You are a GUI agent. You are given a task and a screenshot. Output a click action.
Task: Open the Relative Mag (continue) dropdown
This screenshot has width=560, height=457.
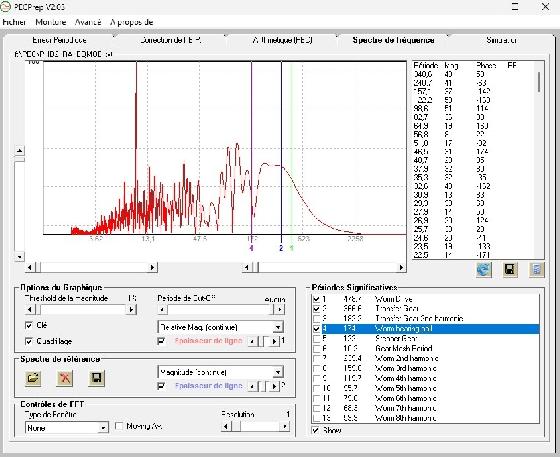point(279,327)
